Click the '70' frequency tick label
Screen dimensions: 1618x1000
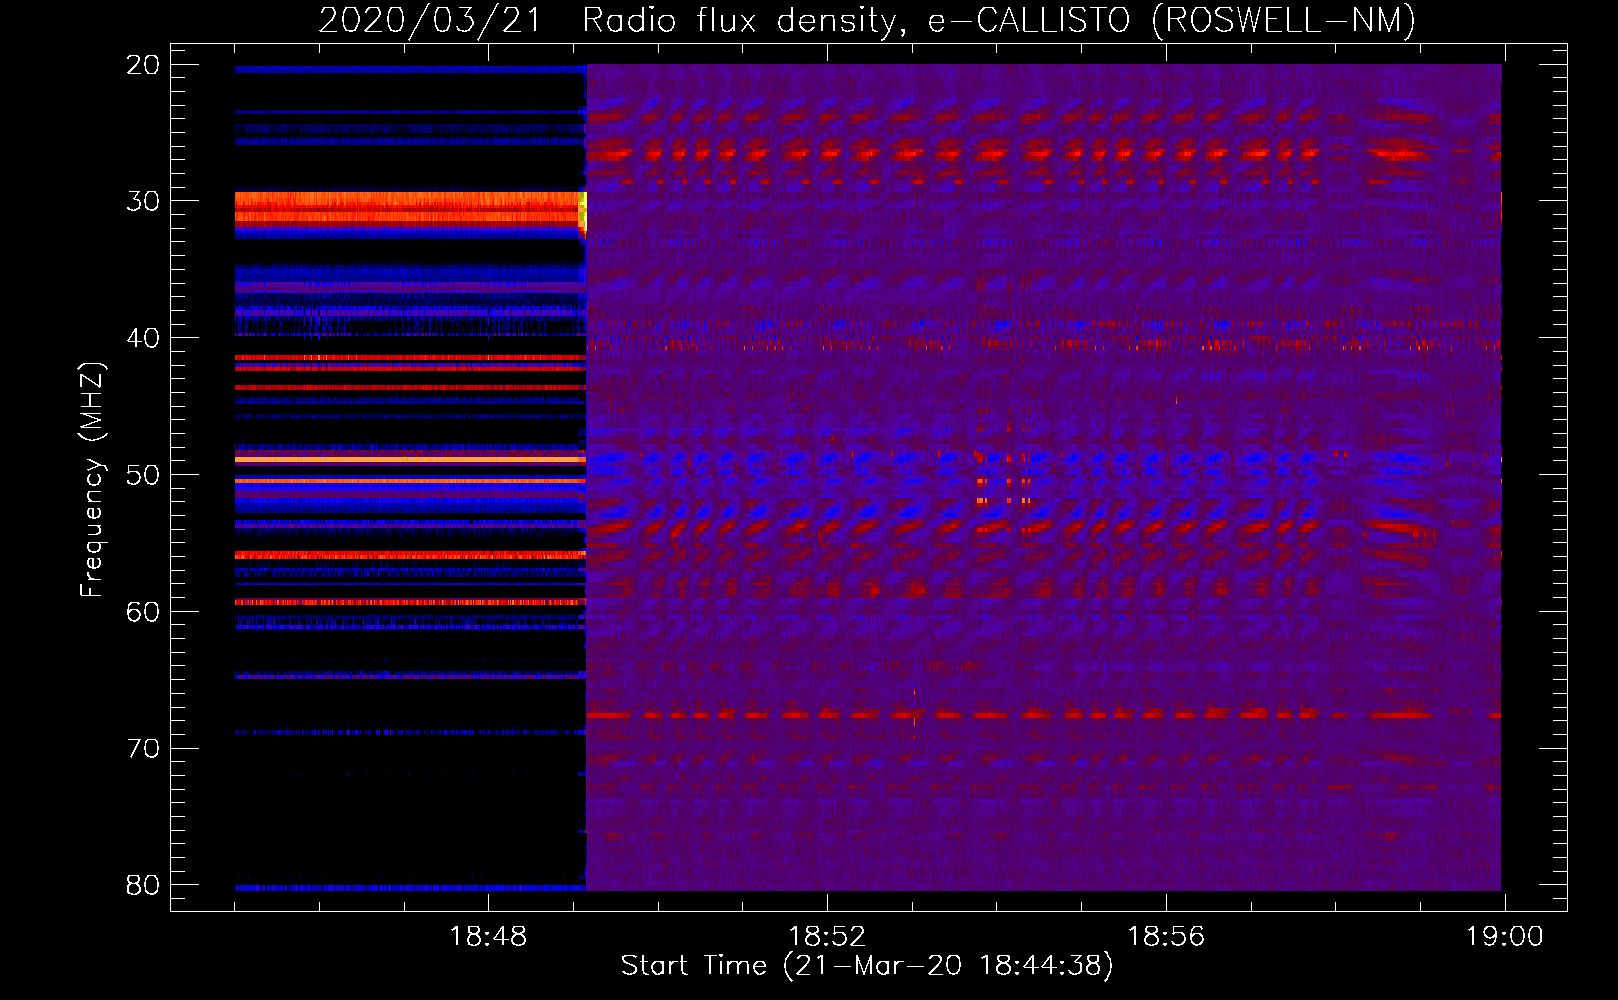[x=143, y=749]
